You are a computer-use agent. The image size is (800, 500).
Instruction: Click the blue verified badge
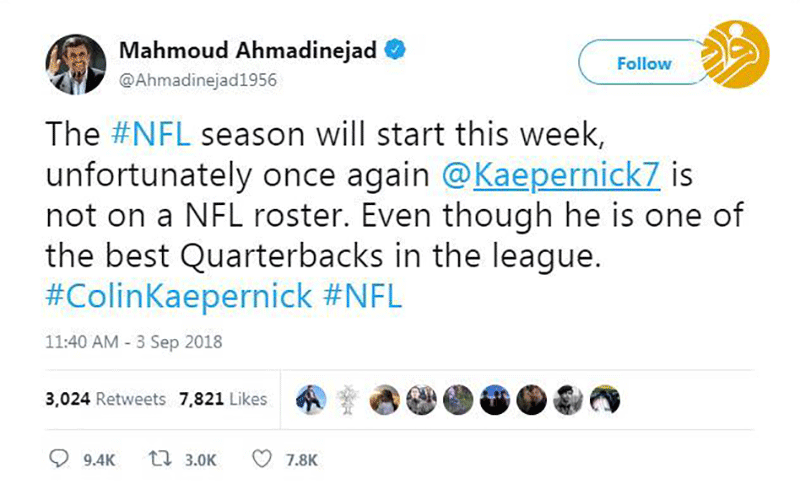tap(394, 50)
